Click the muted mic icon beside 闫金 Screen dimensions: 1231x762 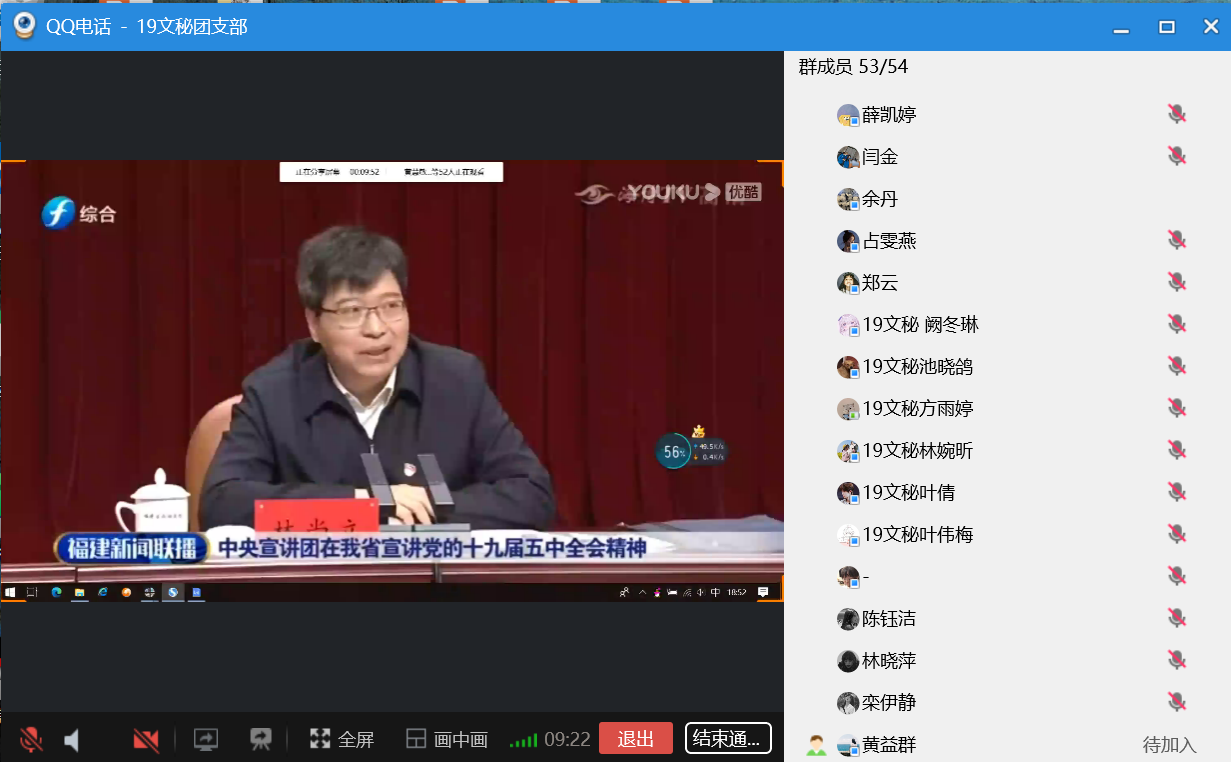[1177, 157]
